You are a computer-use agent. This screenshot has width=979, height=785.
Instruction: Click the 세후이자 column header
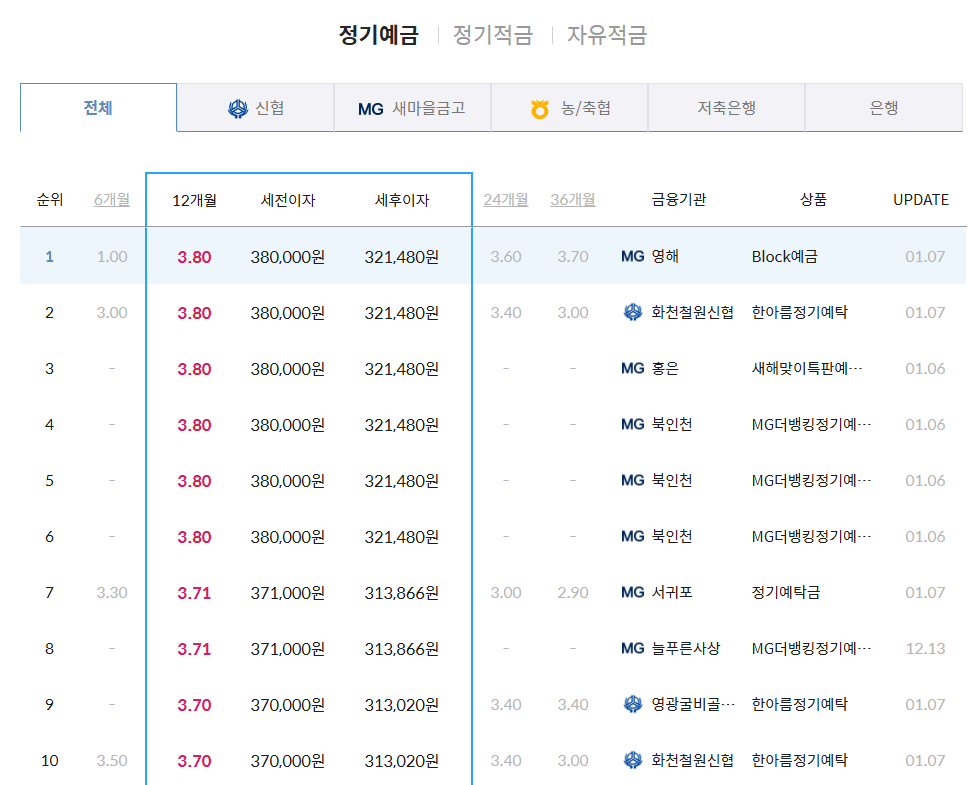(402, 200)
